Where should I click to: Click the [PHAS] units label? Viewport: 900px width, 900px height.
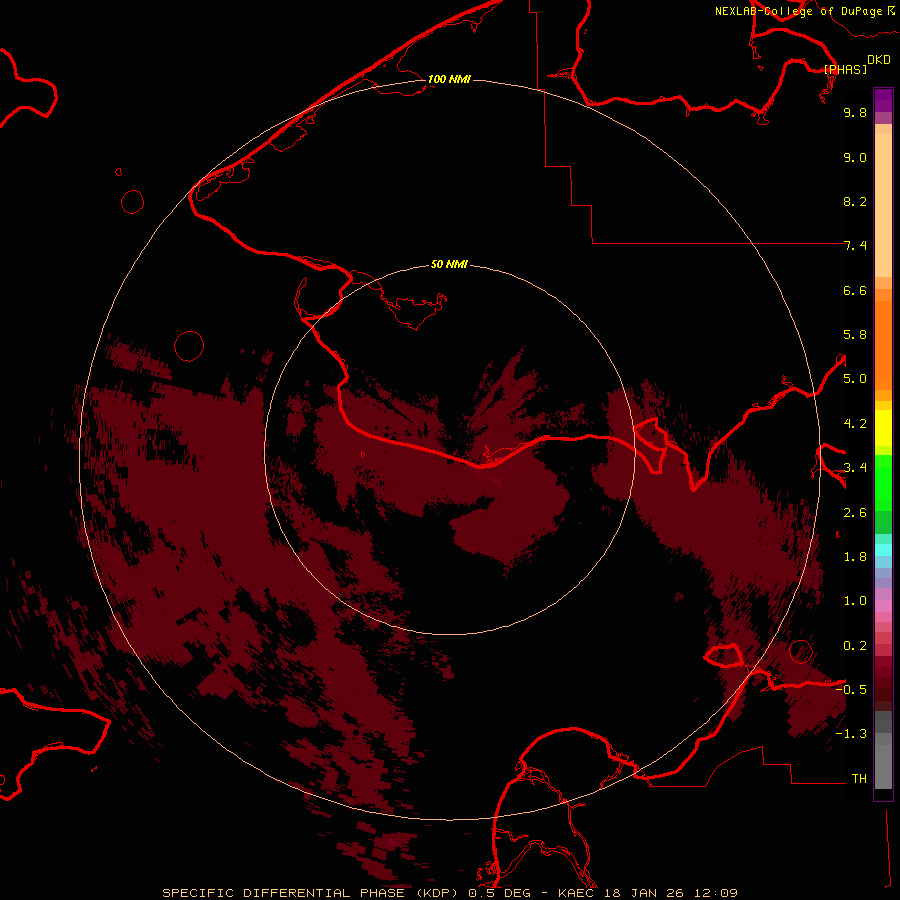tap(845, 70)
